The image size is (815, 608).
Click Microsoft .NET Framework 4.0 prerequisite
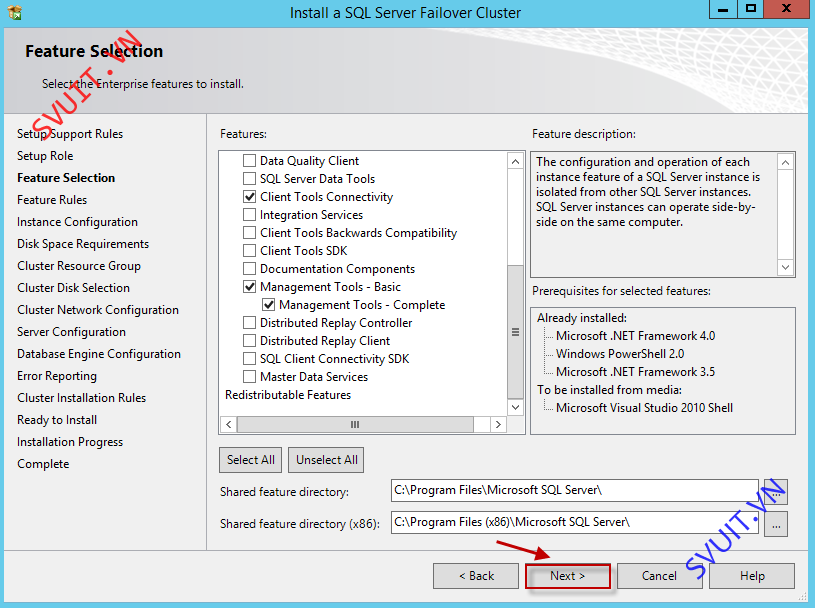(635, 336)
